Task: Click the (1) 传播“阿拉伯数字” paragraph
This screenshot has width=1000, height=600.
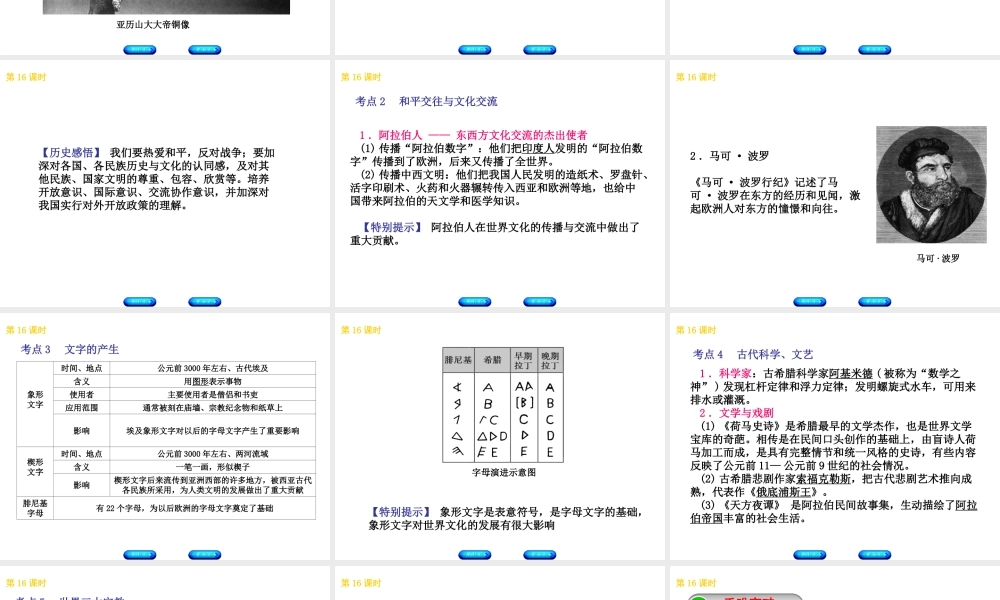Action: pos(497,155)
